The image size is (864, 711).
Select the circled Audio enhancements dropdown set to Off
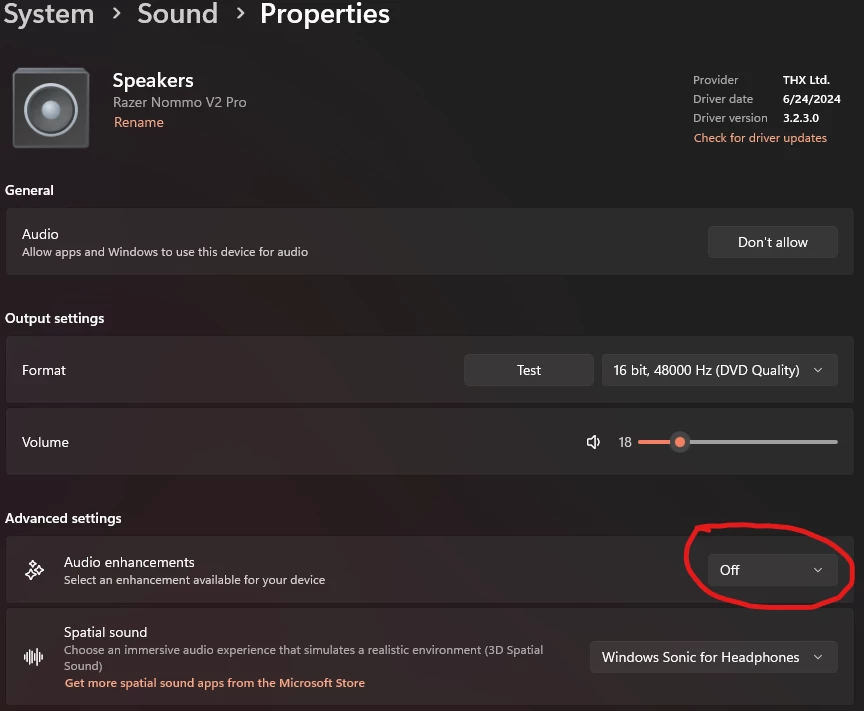click(x=771, y=570)
